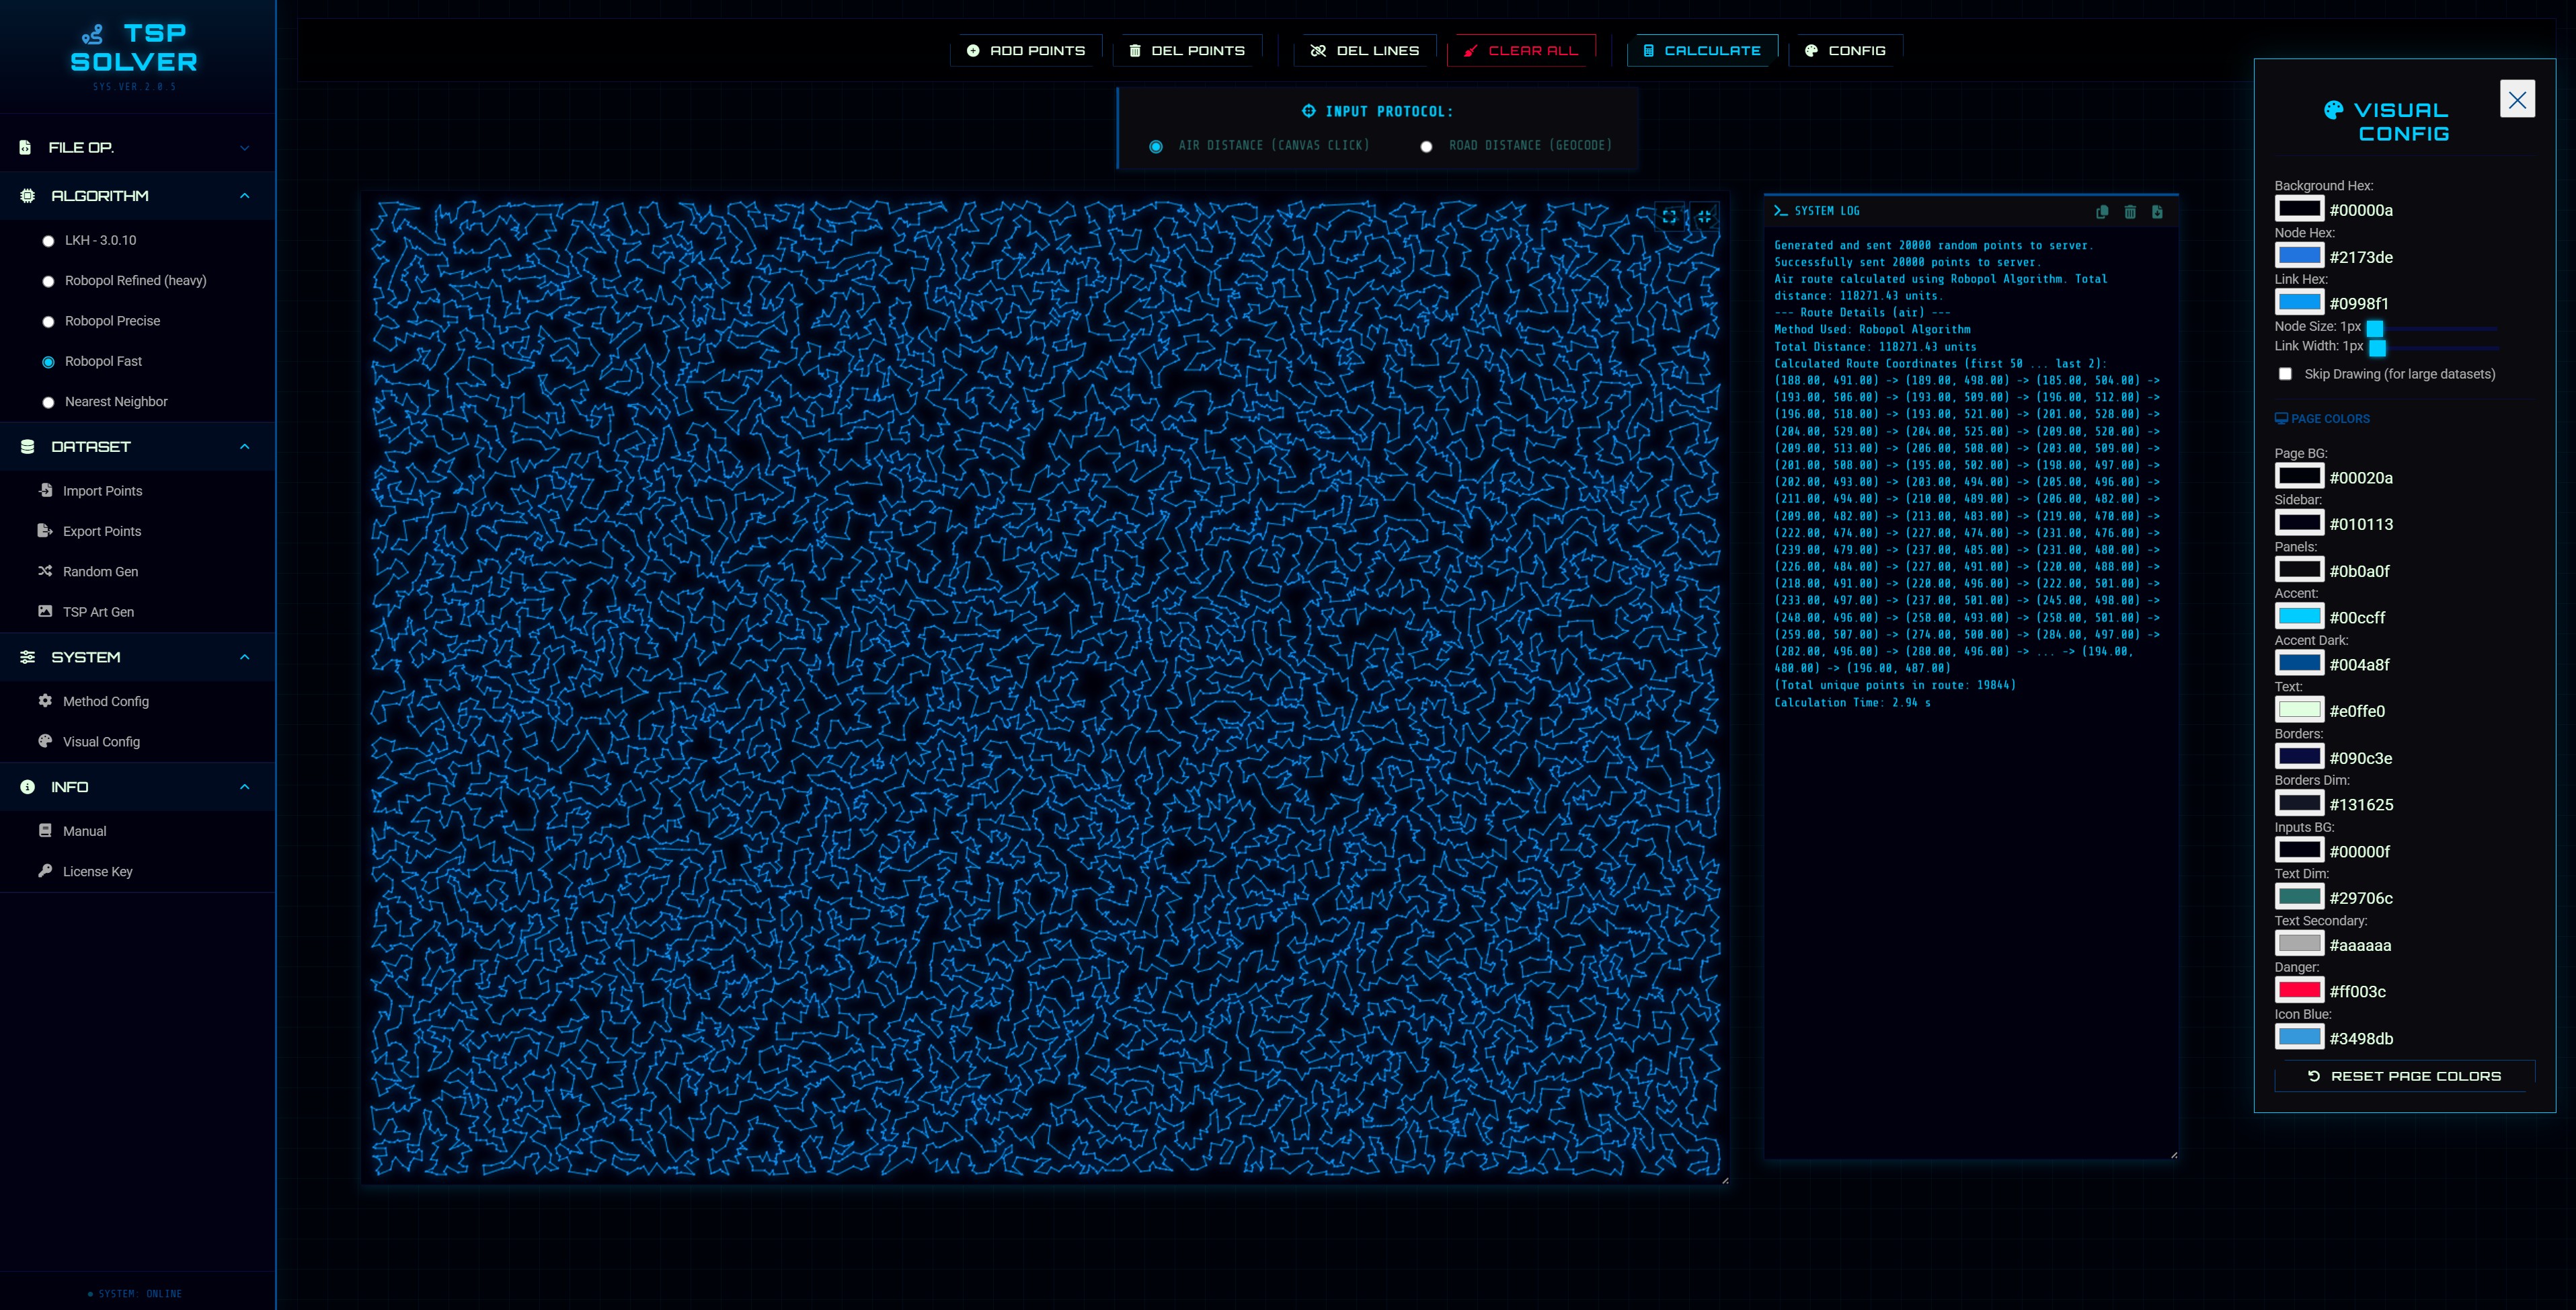This screenshot has height=1310, width=2576.
Task: Collapse the Algorithm section
Action: (245, 196)
